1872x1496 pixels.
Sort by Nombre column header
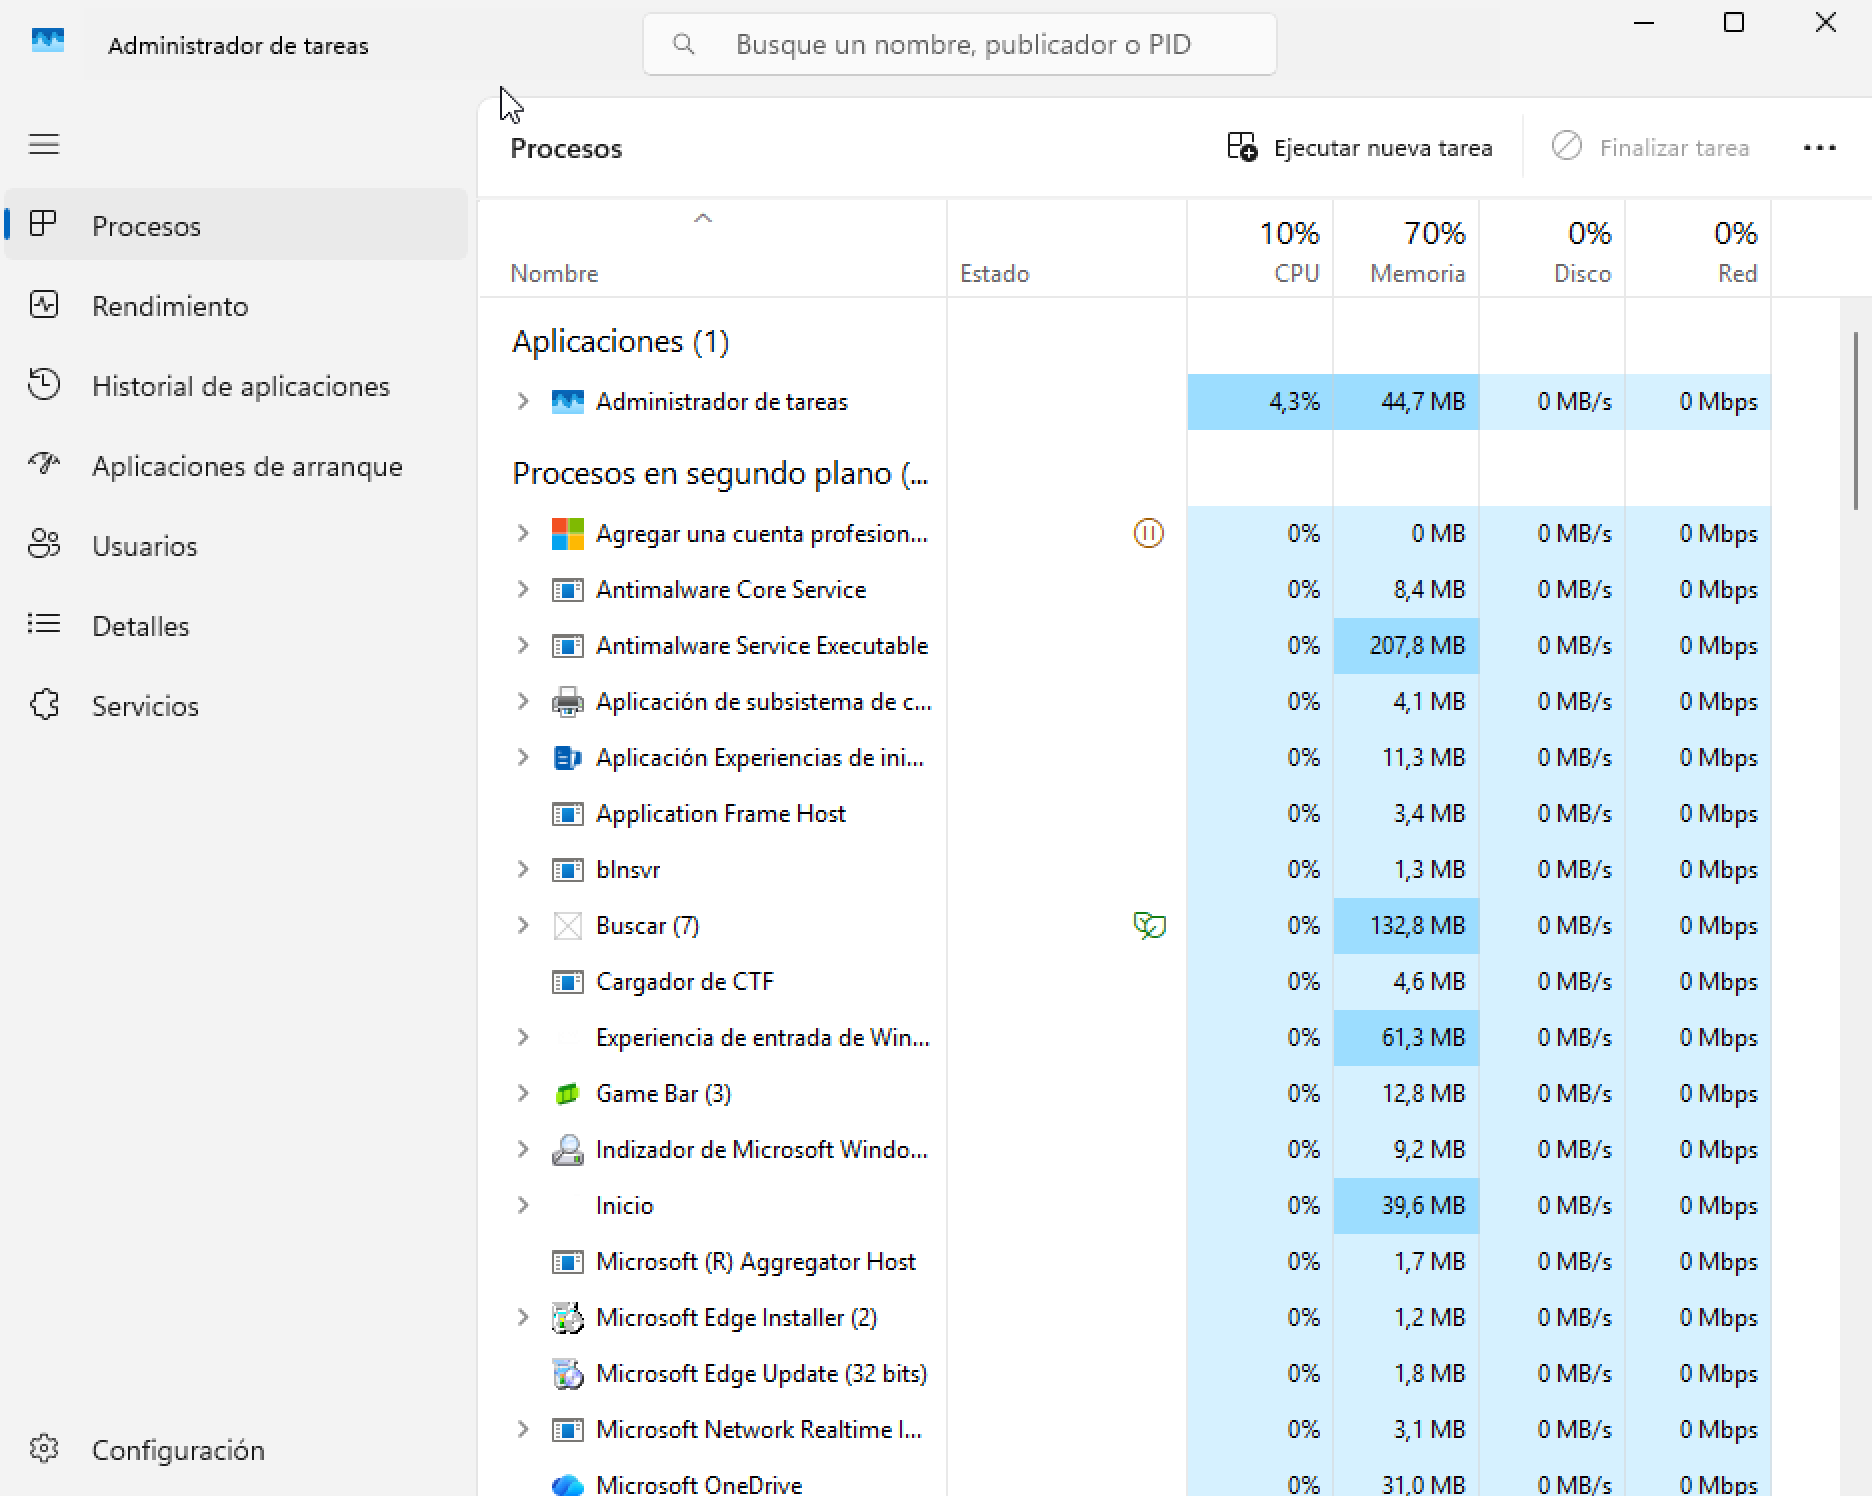coord(712,250)
